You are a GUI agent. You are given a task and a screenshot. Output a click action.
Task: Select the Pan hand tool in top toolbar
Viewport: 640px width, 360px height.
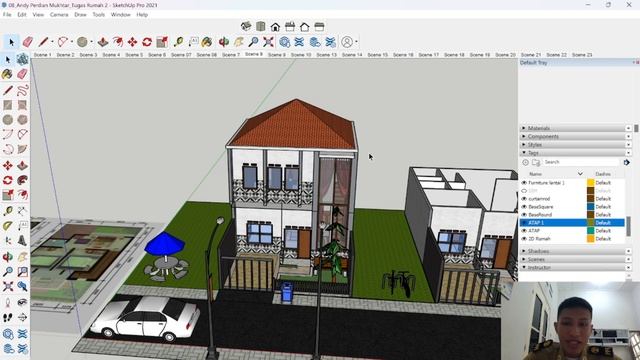tap(239, 42)
